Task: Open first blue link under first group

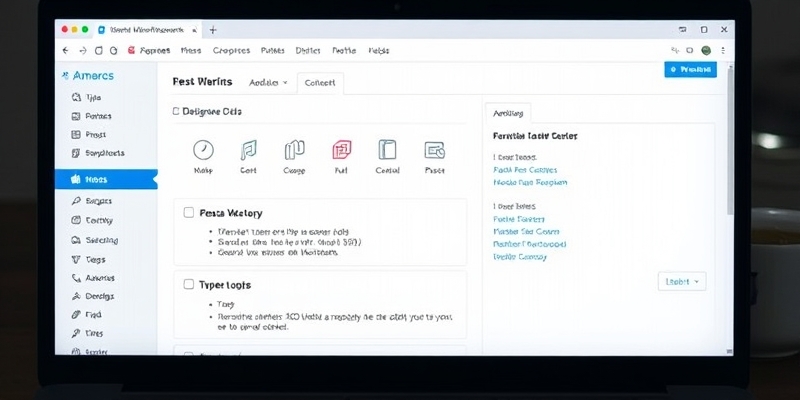Action: pos(525,170)
